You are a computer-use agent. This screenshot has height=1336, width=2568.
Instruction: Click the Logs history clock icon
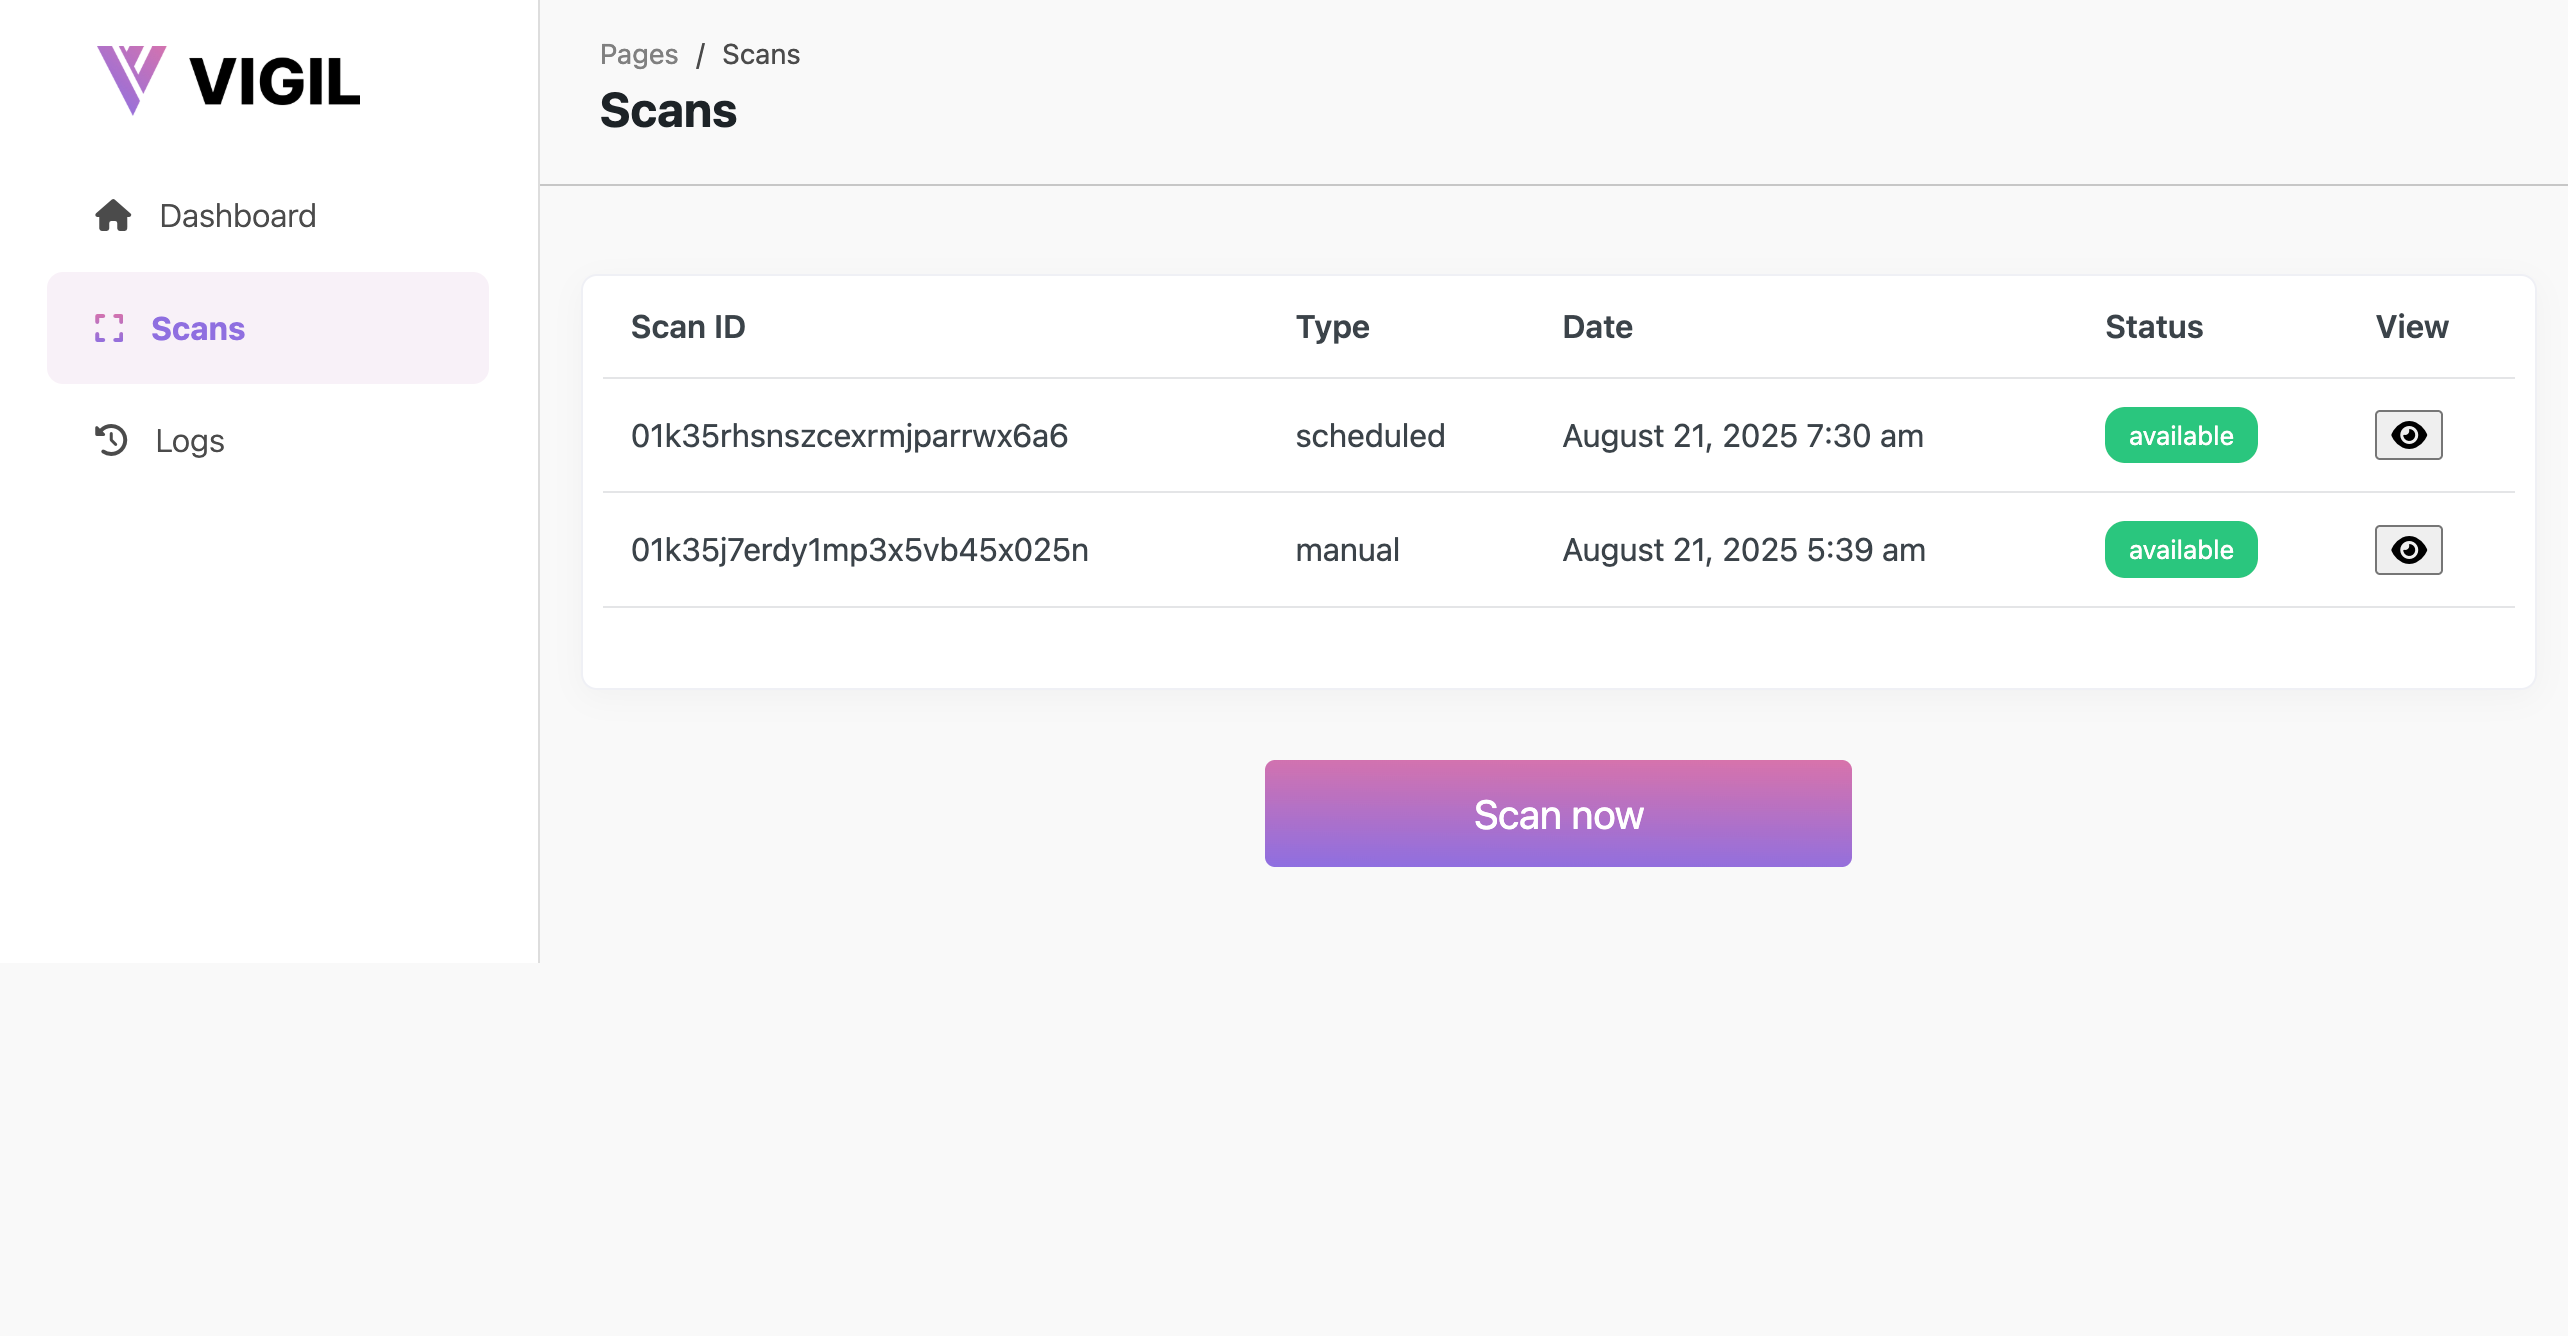click(x=111, y=440)
